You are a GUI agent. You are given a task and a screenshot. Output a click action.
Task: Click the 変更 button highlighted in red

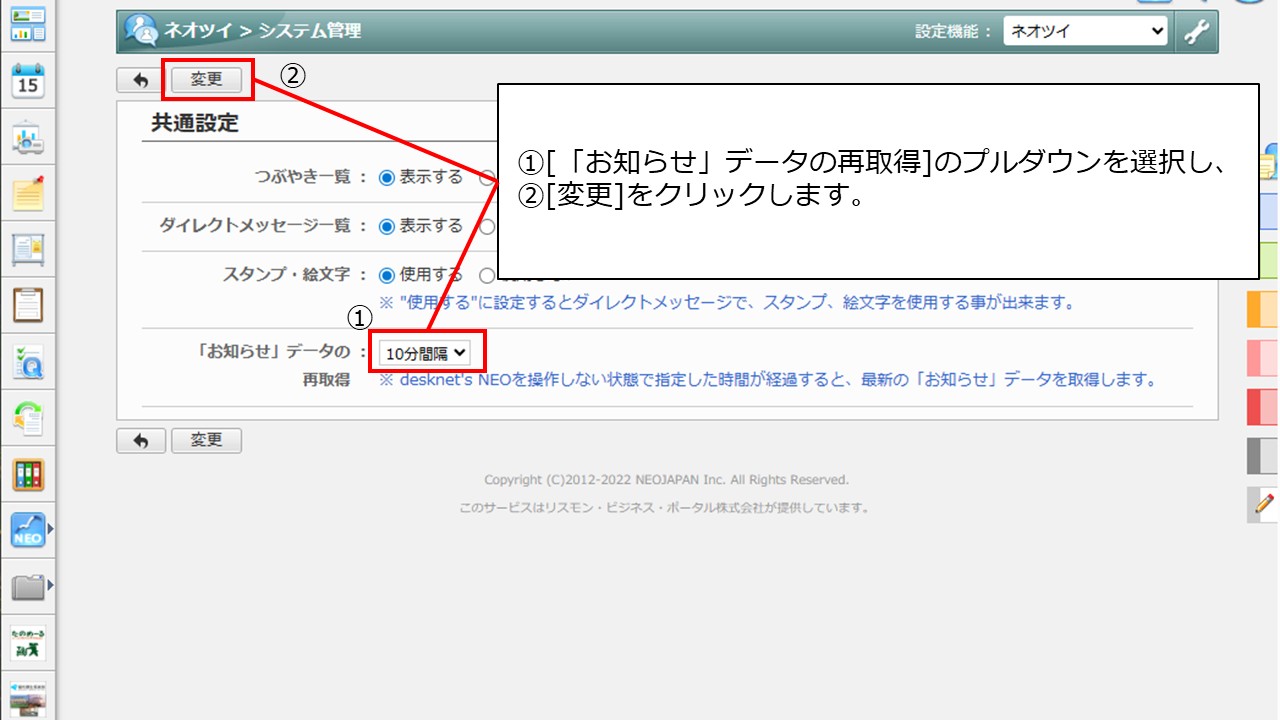tap(206, 80)
